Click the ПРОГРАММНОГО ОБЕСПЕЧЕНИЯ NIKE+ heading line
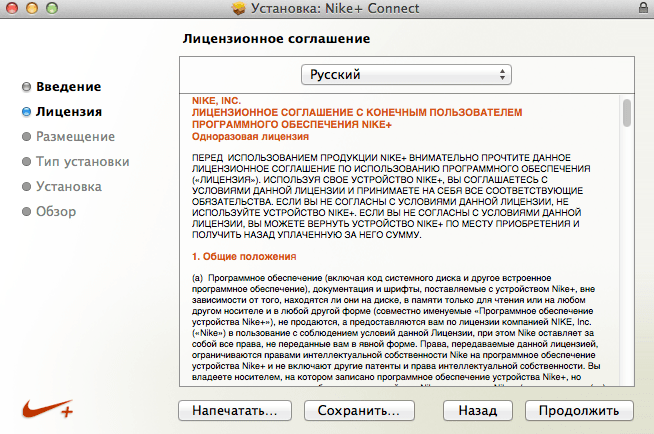The image size is (654, 434). [x=292, y=125]
